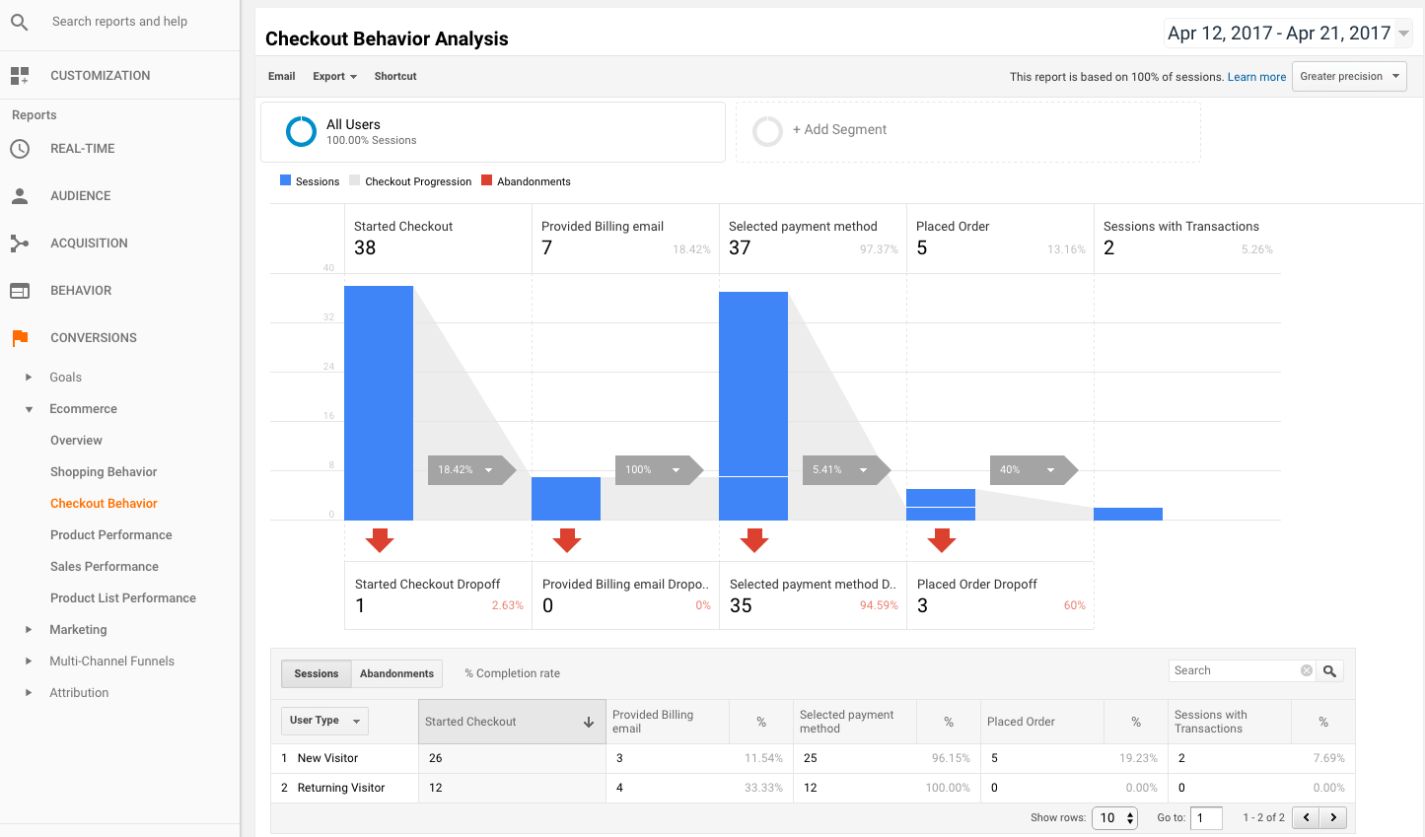Screen dimensions: 1425x837
Task: Open the Real-Time reports section
Action: click(x=21, y=148)
